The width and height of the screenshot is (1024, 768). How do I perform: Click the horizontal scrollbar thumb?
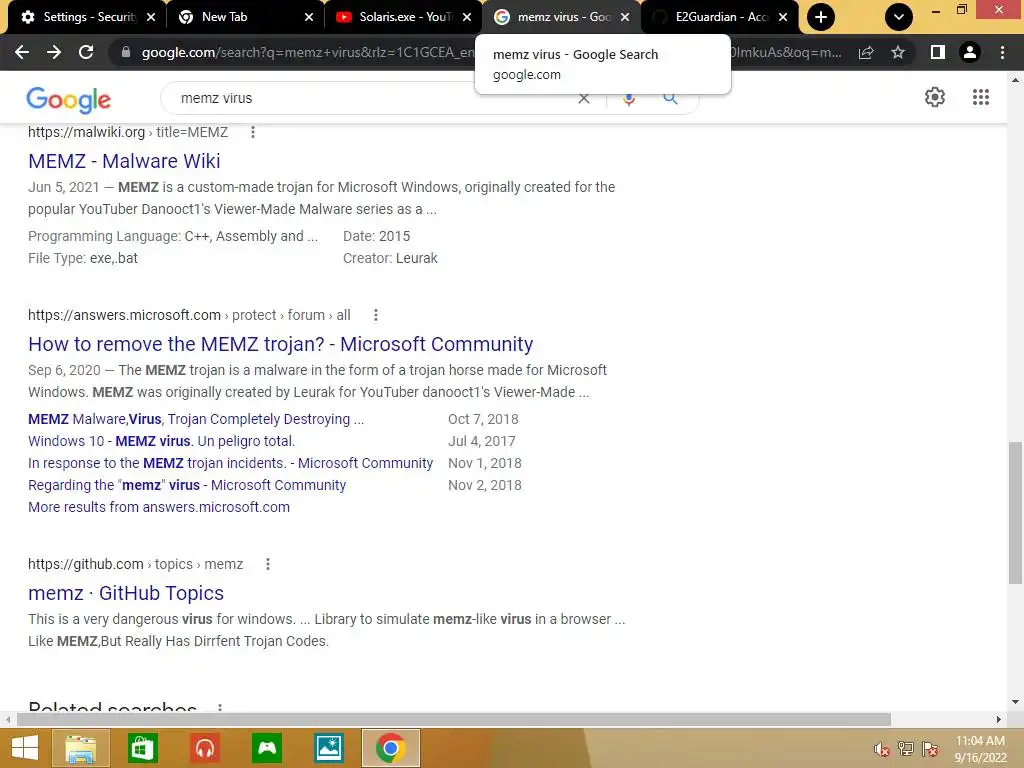pyautogui.click(x=454, y=720)
